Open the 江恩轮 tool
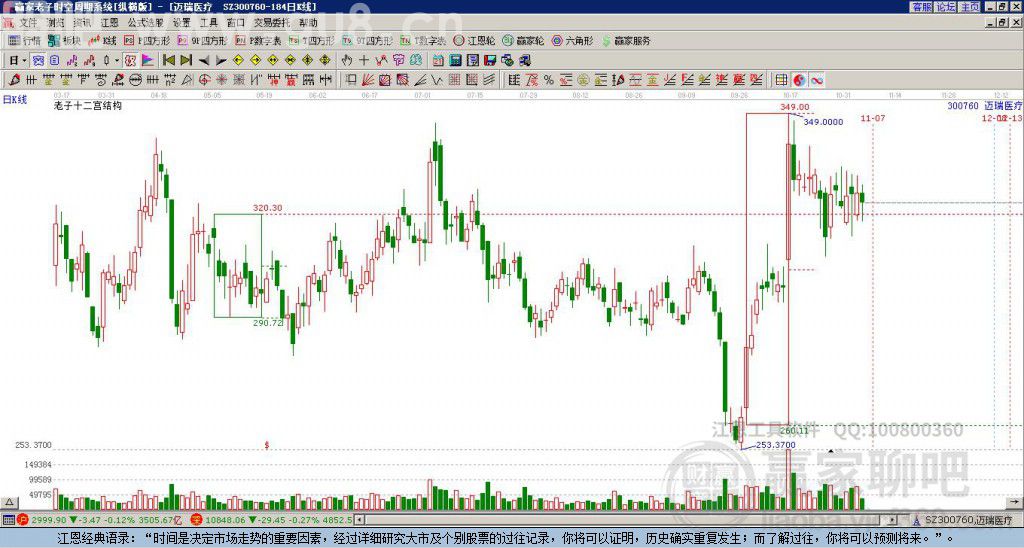 (x=475, y=40)
